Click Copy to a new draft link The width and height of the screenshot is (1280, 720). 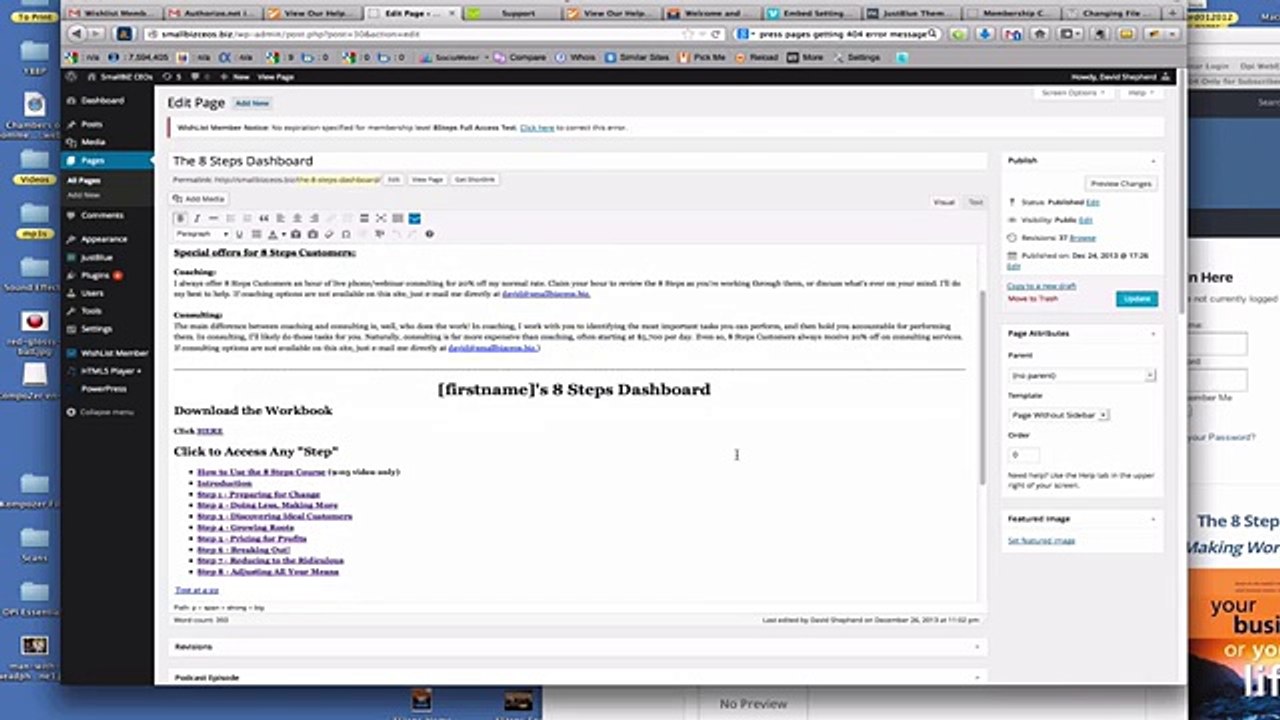(1041, 287)
